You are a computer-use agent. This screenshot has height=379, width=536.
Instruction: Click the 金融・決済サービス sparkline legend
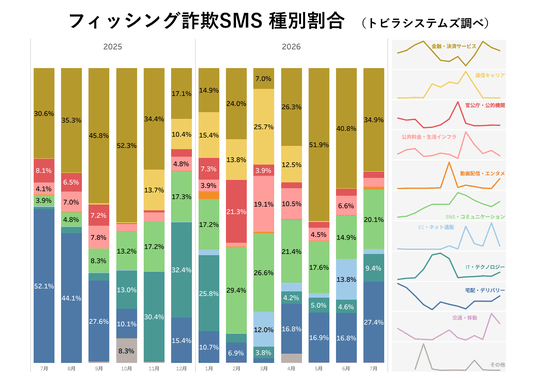(x=448, y=54)
